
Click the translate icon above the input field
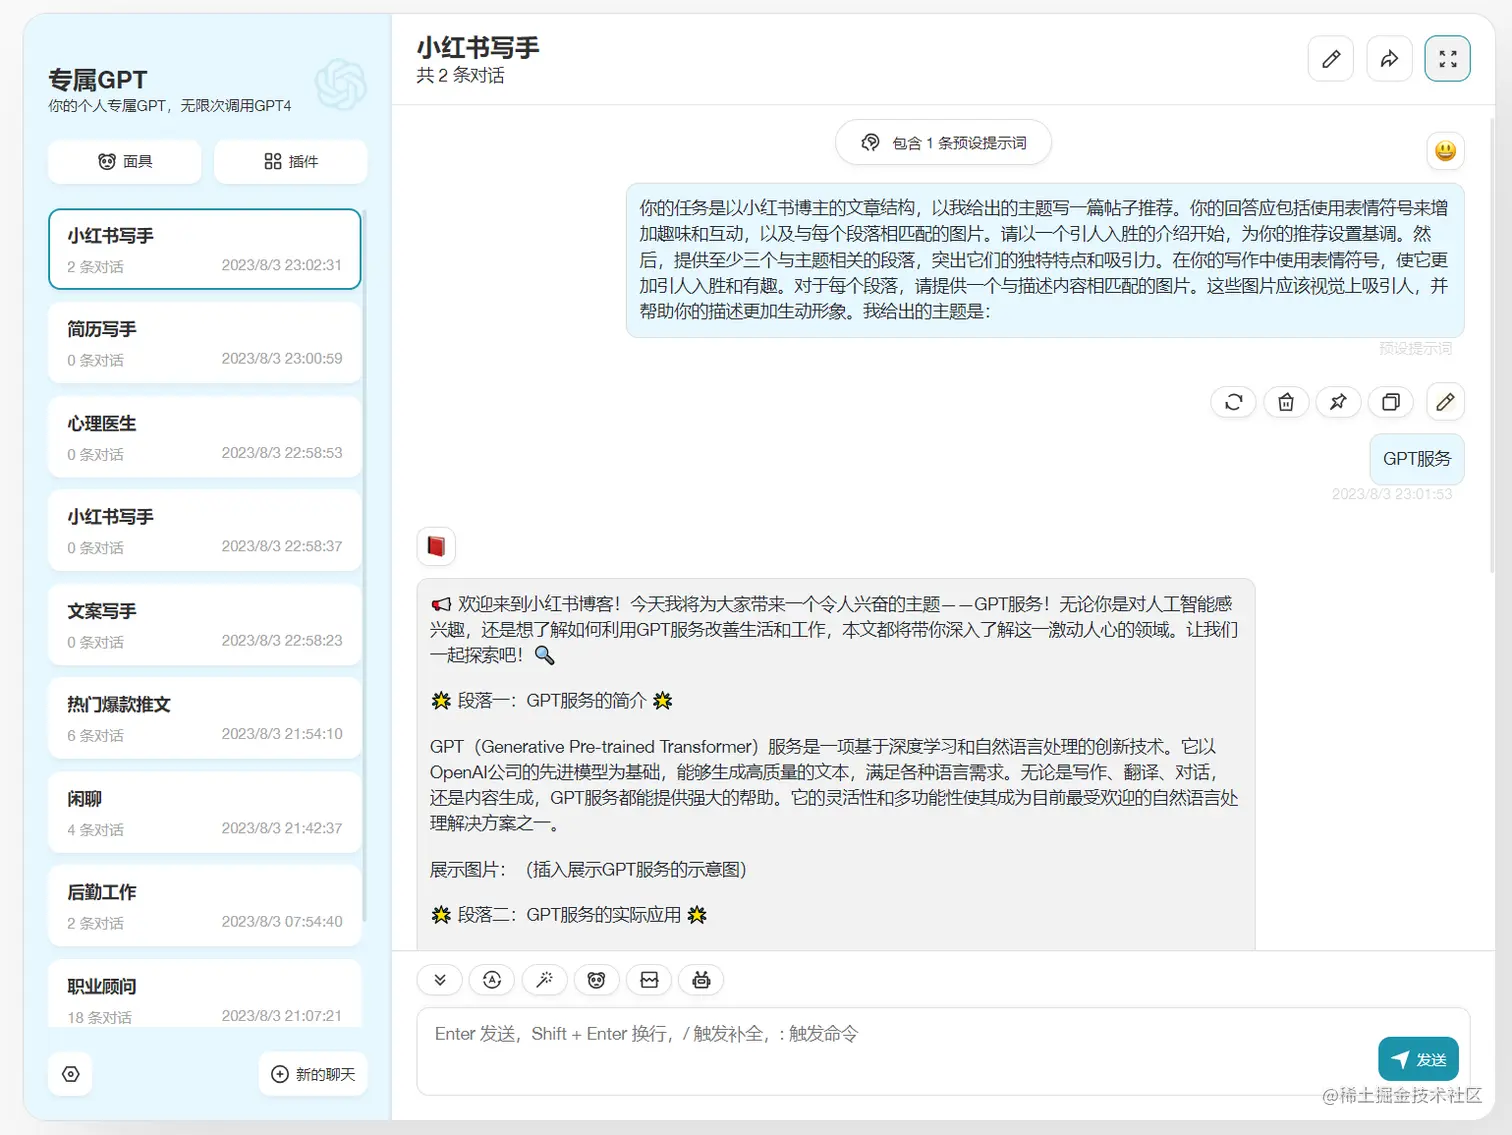pos(491,980)
